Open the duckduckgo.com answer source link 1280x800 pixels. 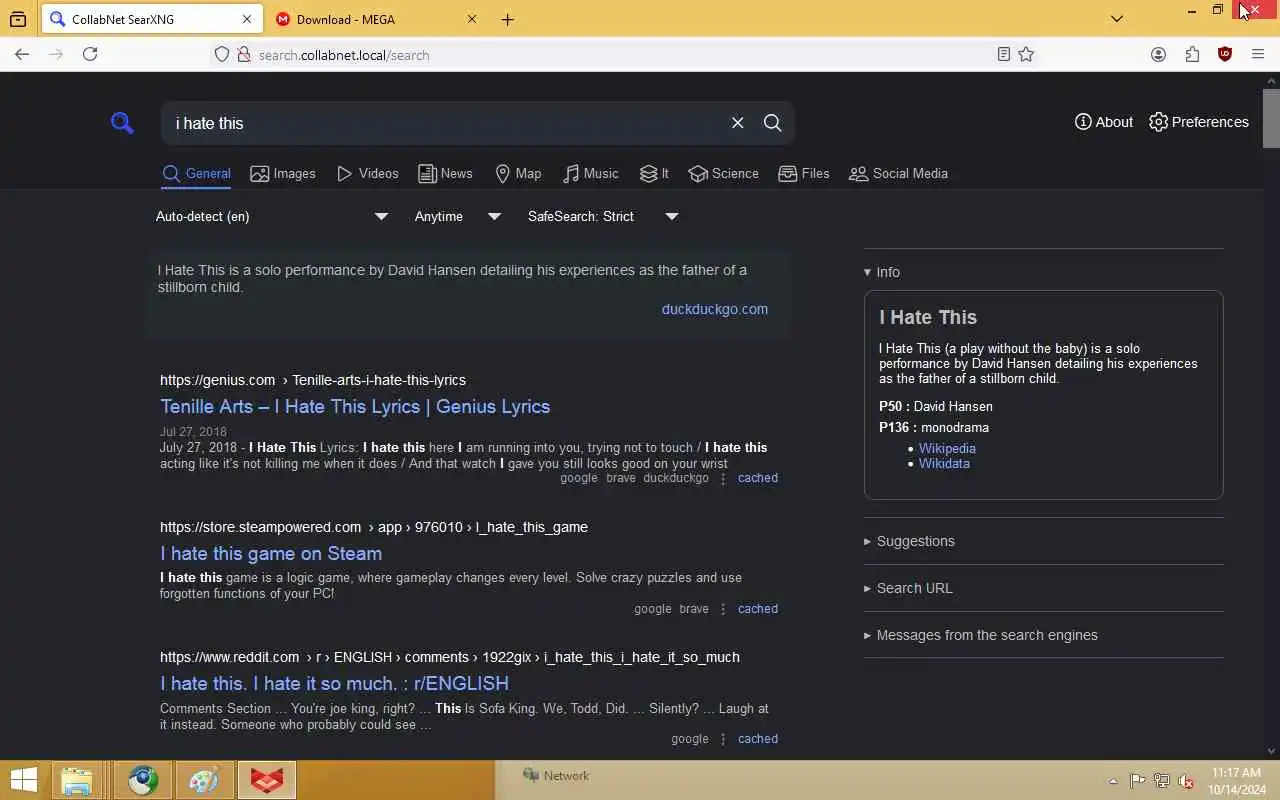pos(715,309)
